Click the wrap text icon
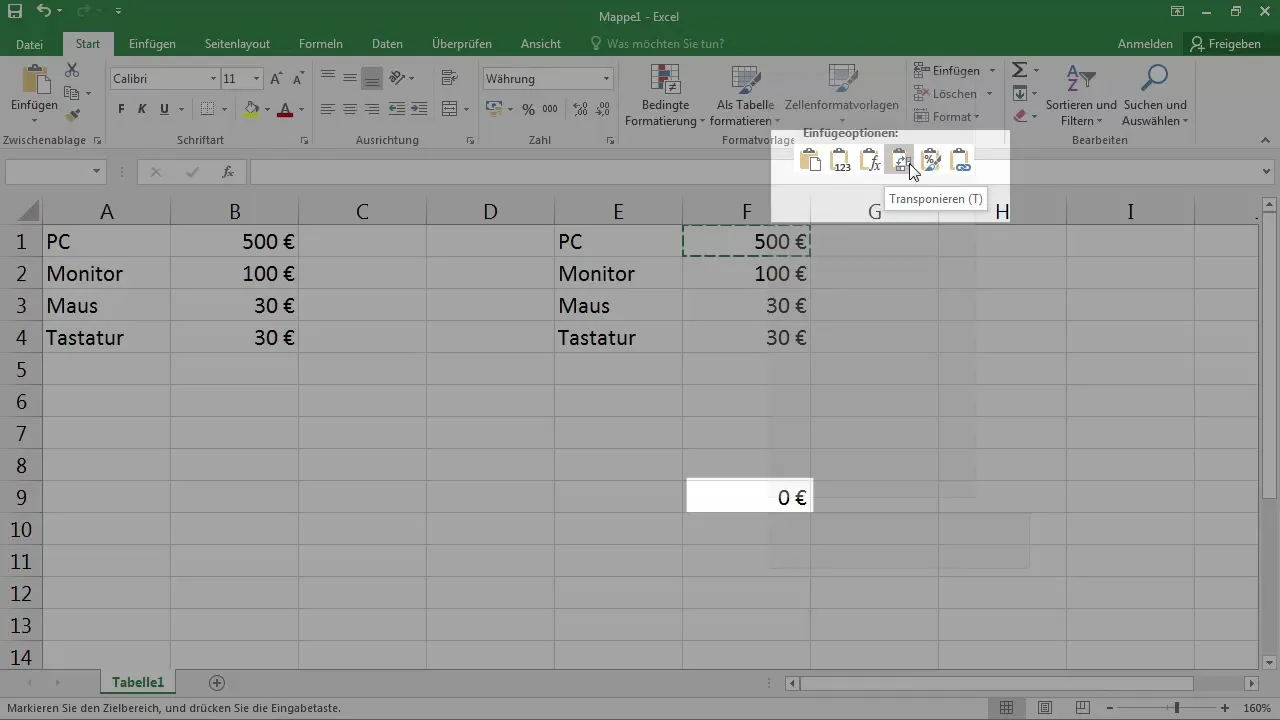 [449, 79]
